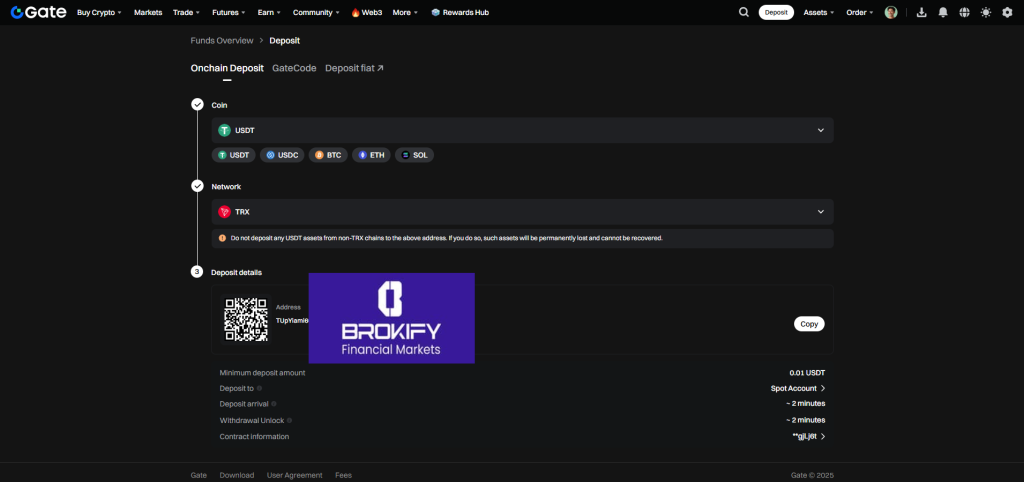Open the Assets dropdown in header
Image resolution: width=1024 pixels, height=482 pixels.
point(819,12)
